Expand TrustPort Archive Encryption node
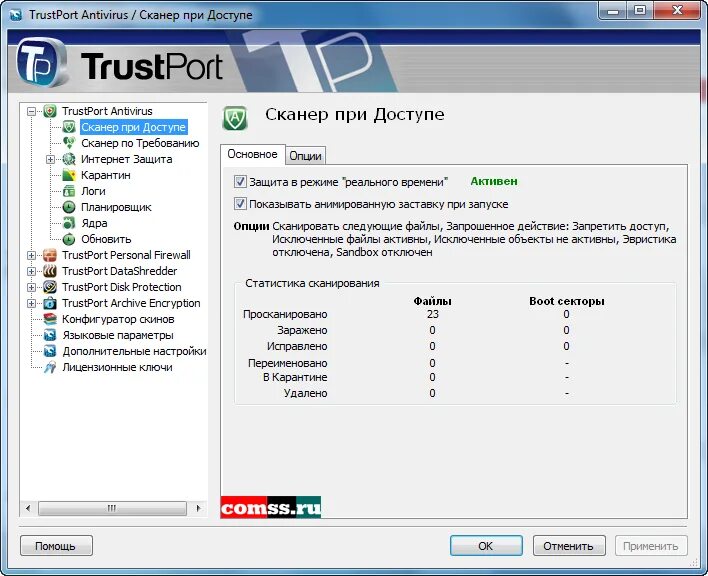708x576 pixels. [31, 303]
